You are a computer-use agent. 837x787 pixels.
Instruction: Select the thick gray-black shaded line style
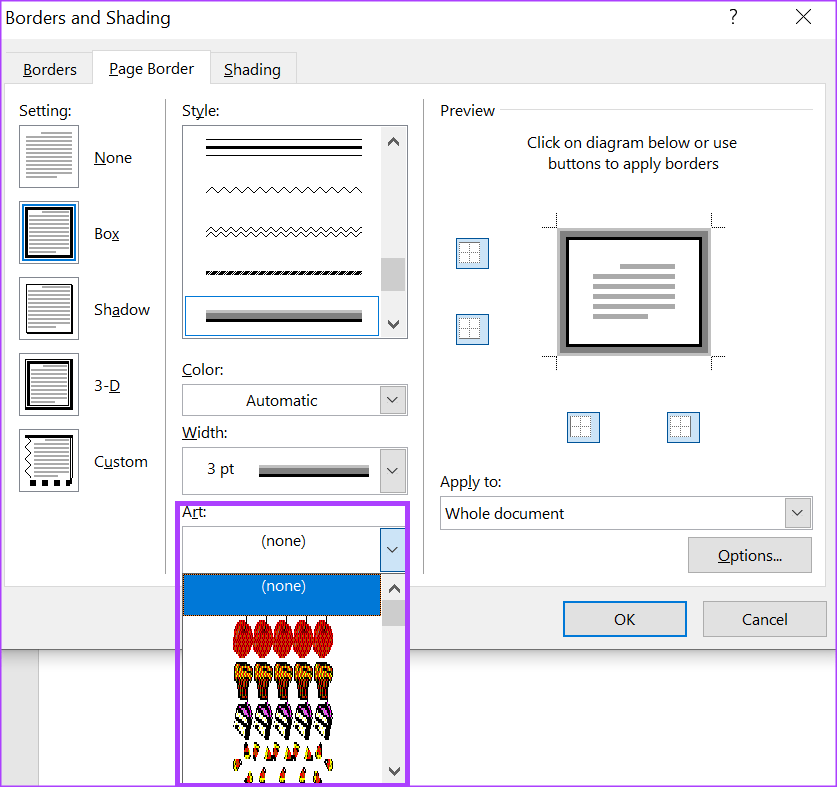tap(282, 316)
